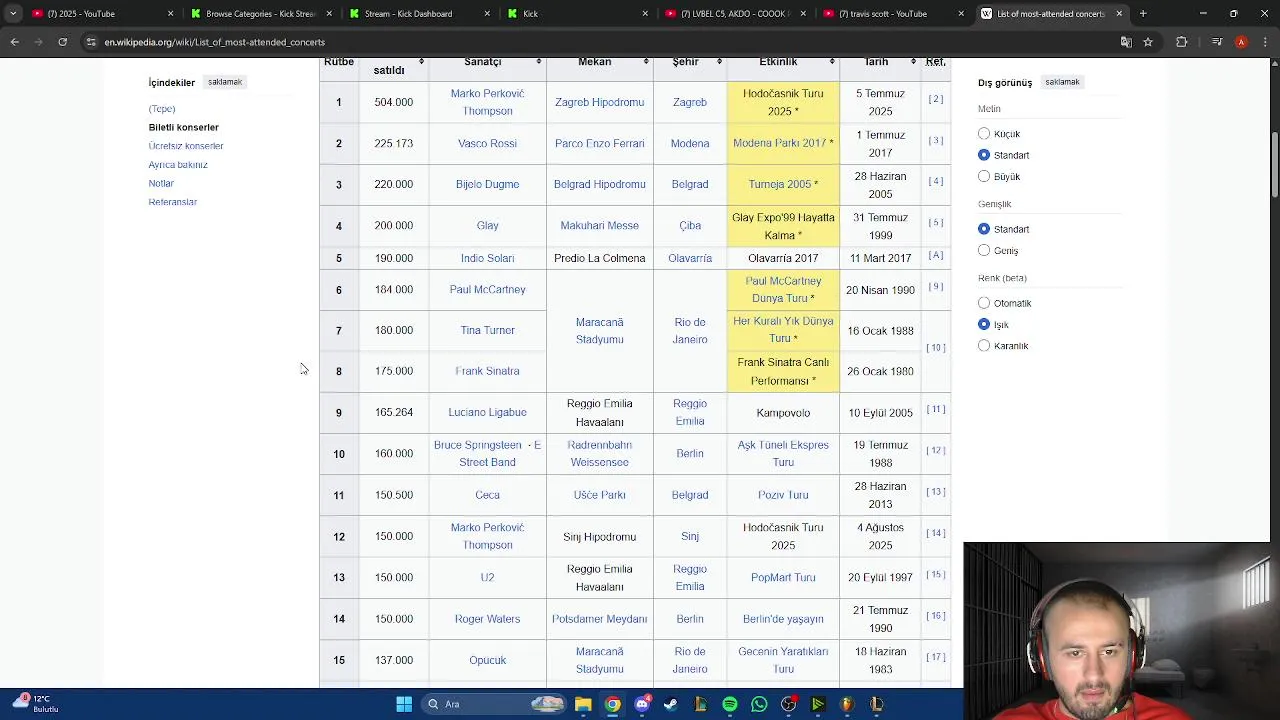Sort table by the Mekan column arrow

646,62
